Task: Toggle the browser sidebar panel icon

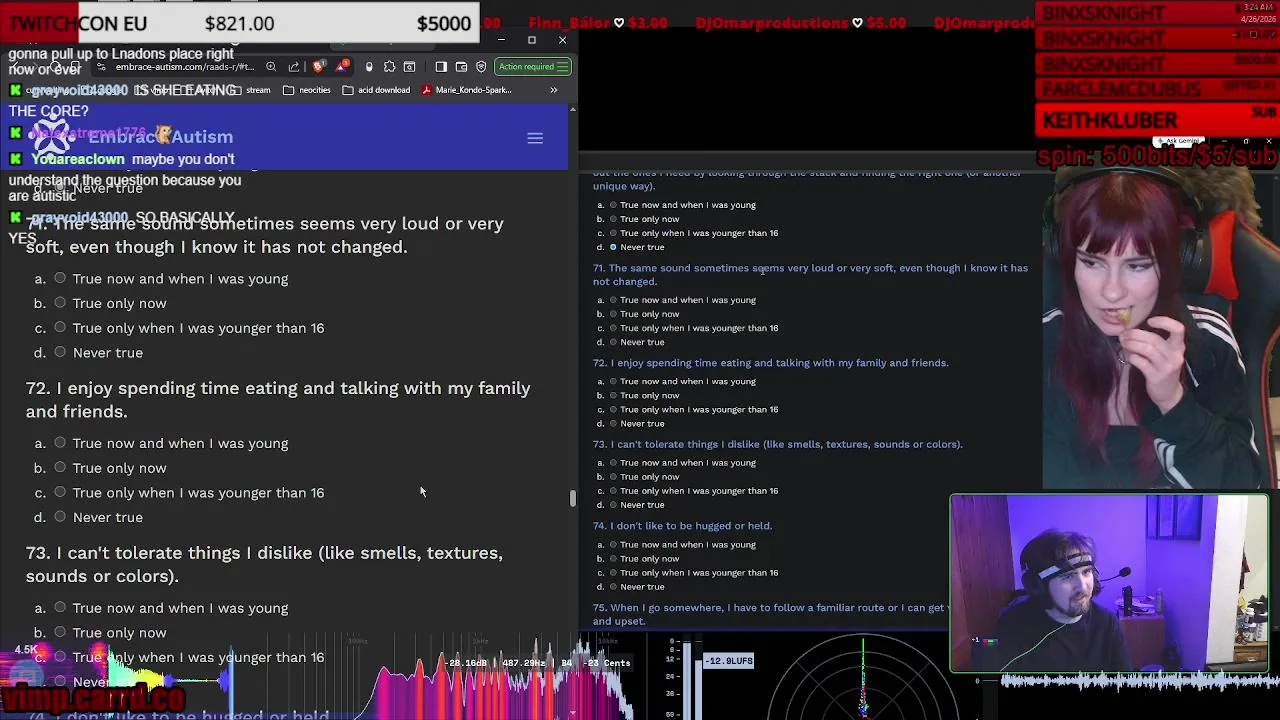Action: point(441,67)
